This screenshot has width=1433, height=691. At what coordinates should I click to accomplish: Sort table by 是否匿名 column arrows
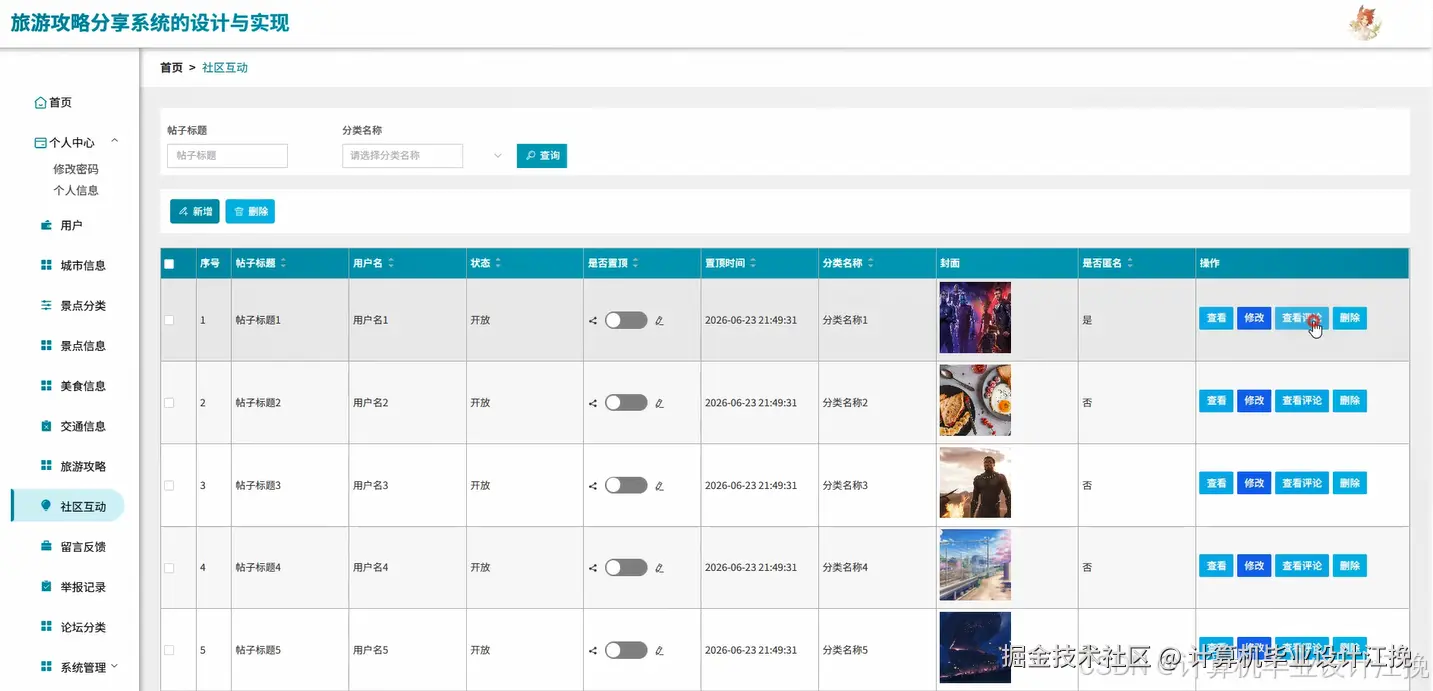tap(1130, 263)
